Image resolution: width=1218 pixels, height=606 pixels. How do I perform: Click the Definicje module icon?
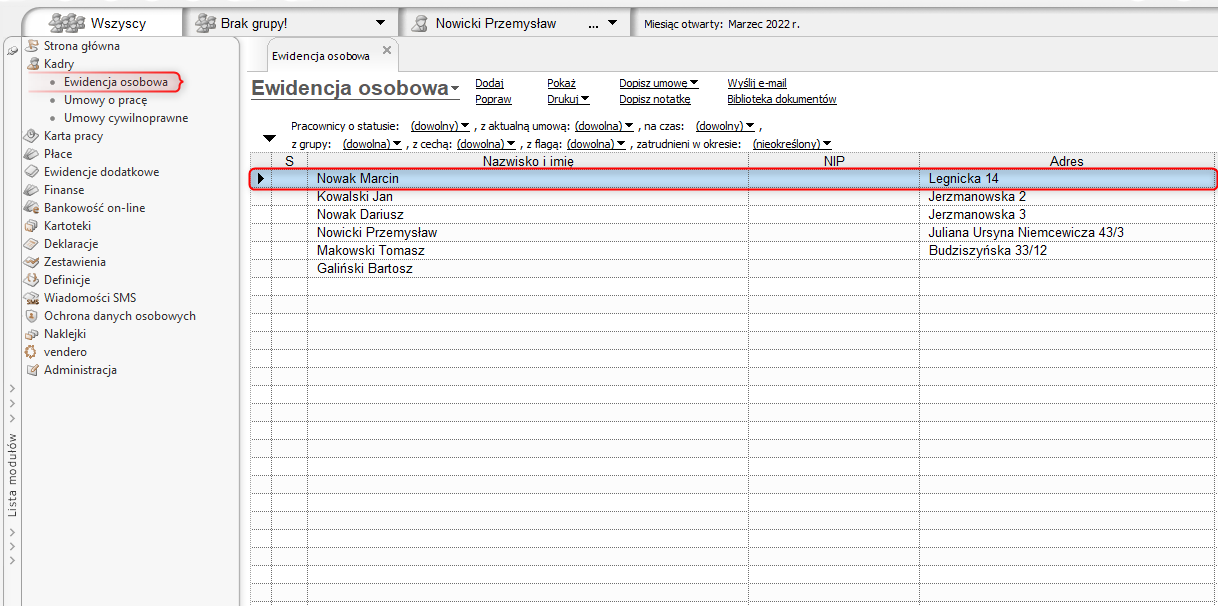tap(33, 280)
